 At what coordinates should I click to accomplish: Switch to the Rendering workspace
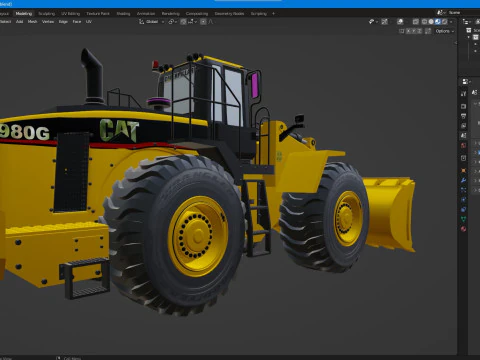171,14
